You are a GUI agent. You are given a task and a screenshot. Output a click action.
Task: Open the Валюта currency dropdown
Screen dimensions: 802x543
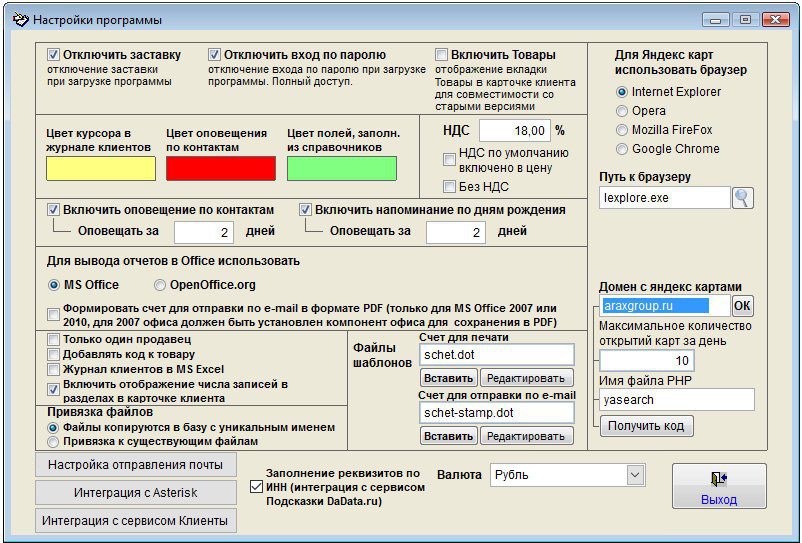tap(635, 475)
